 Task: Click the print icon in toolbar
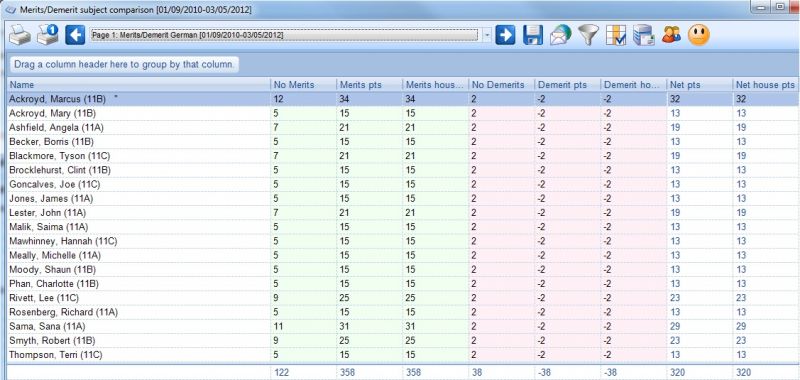click(x=20, y=35)
